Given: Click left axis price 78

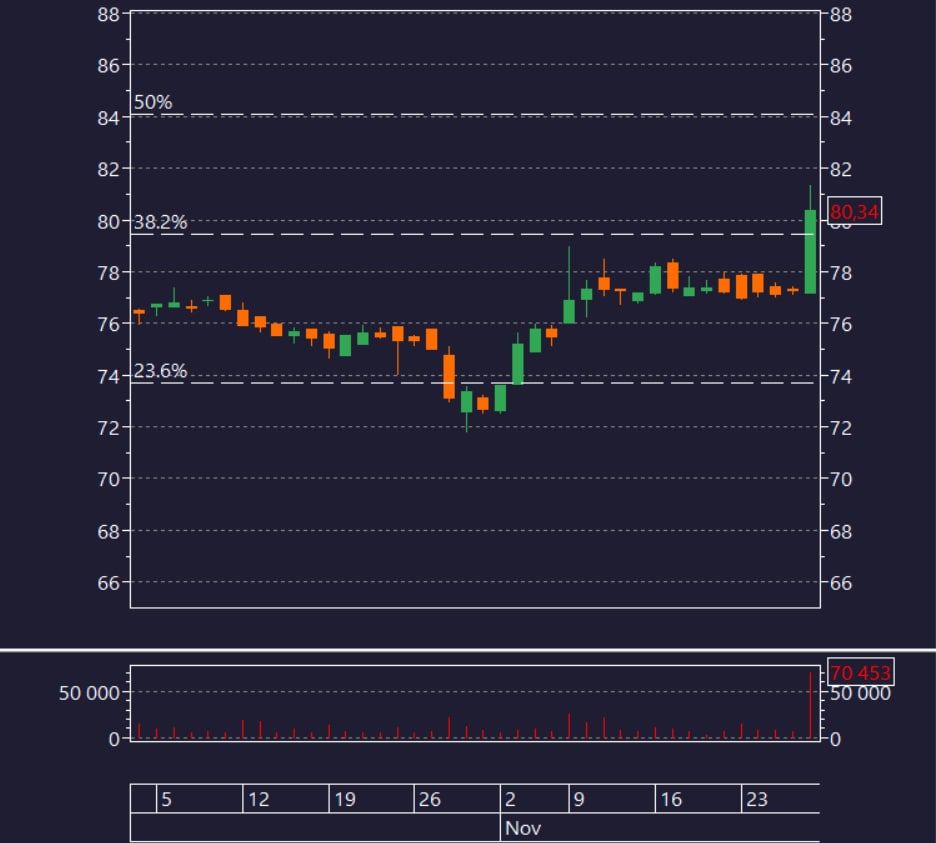Looking at the screenshot, I should click(109, 273).
